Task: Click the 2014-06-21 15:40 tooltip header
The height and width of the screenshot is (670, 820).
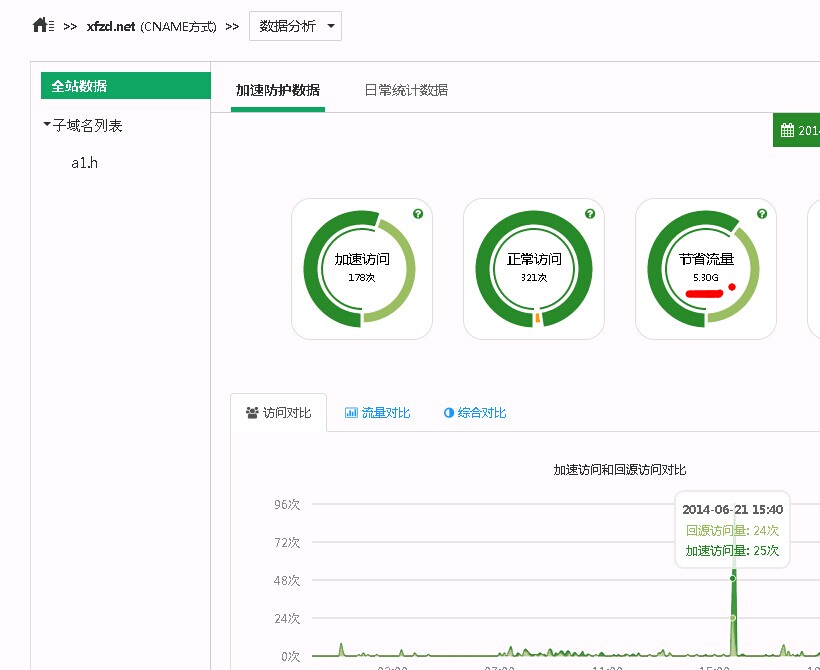Action: 732,509
